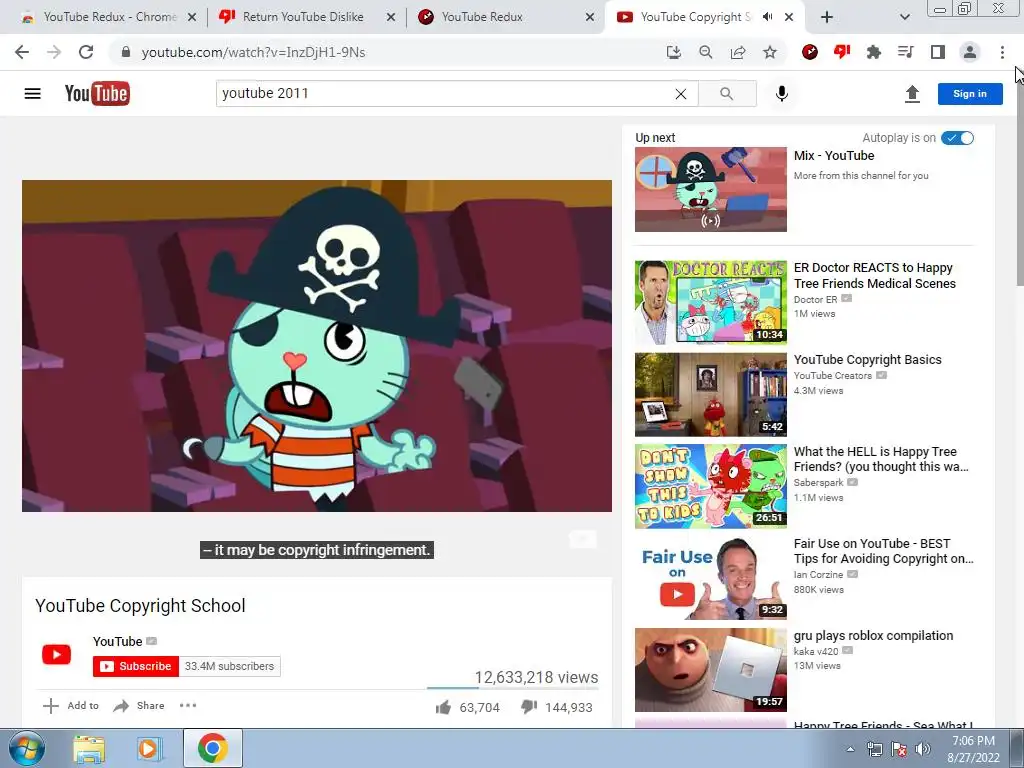Click the Saberspark channel name
This screenshot has width=1024, height=768.
[x=819, y=483]
